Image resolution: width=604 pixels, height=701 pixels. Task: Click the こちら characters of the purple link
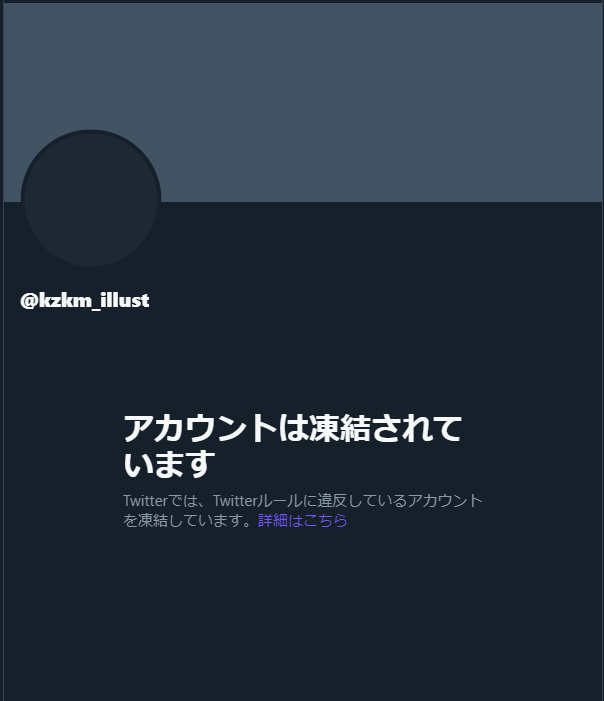pos(325,520)
